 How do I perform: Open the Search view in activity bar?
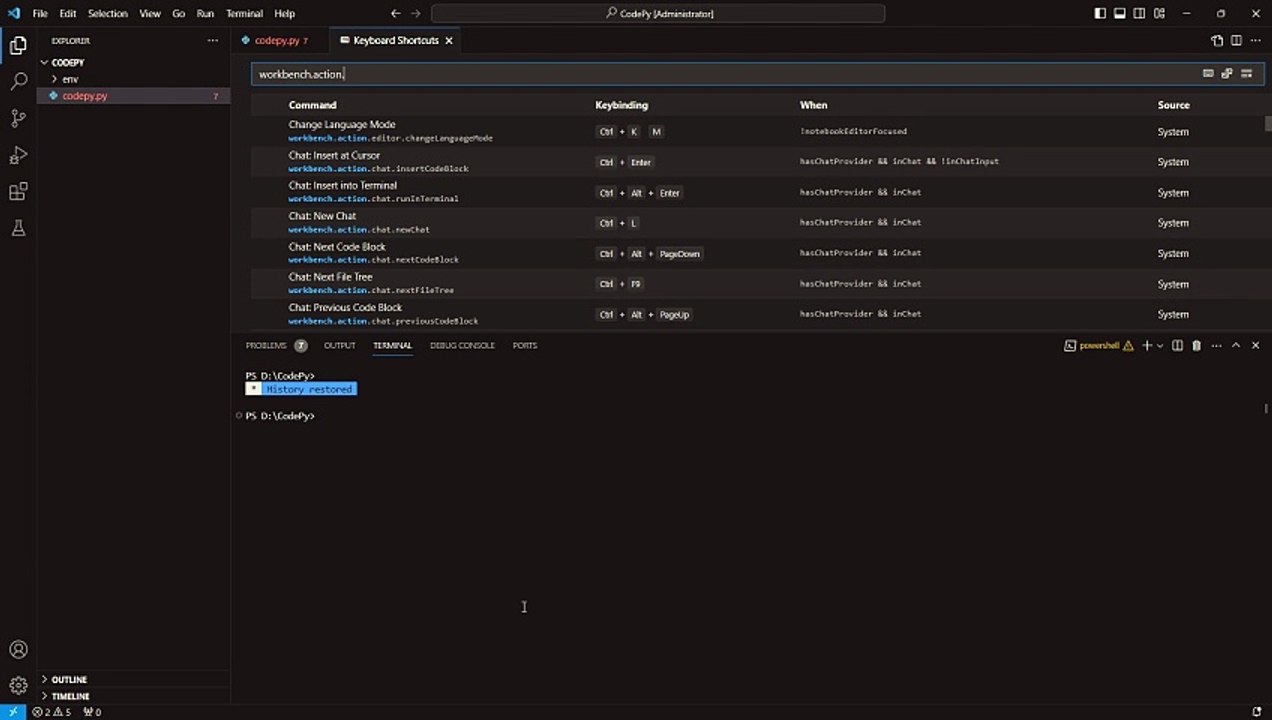point(18,82)
